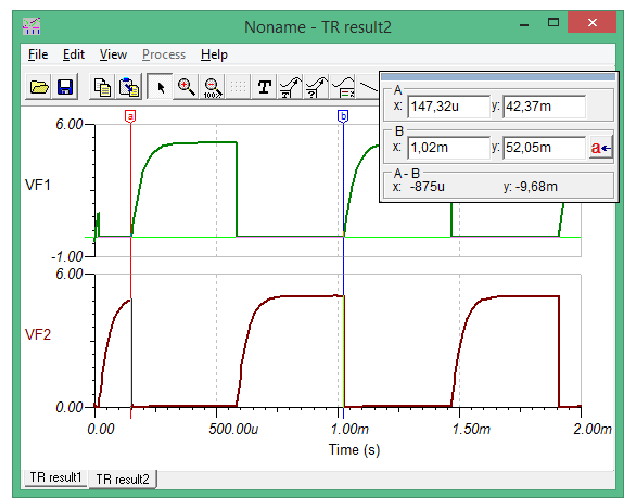This screenshot has height=502, width=633.
Task: Maximize the Noname window
Action: tap(553, 23)
